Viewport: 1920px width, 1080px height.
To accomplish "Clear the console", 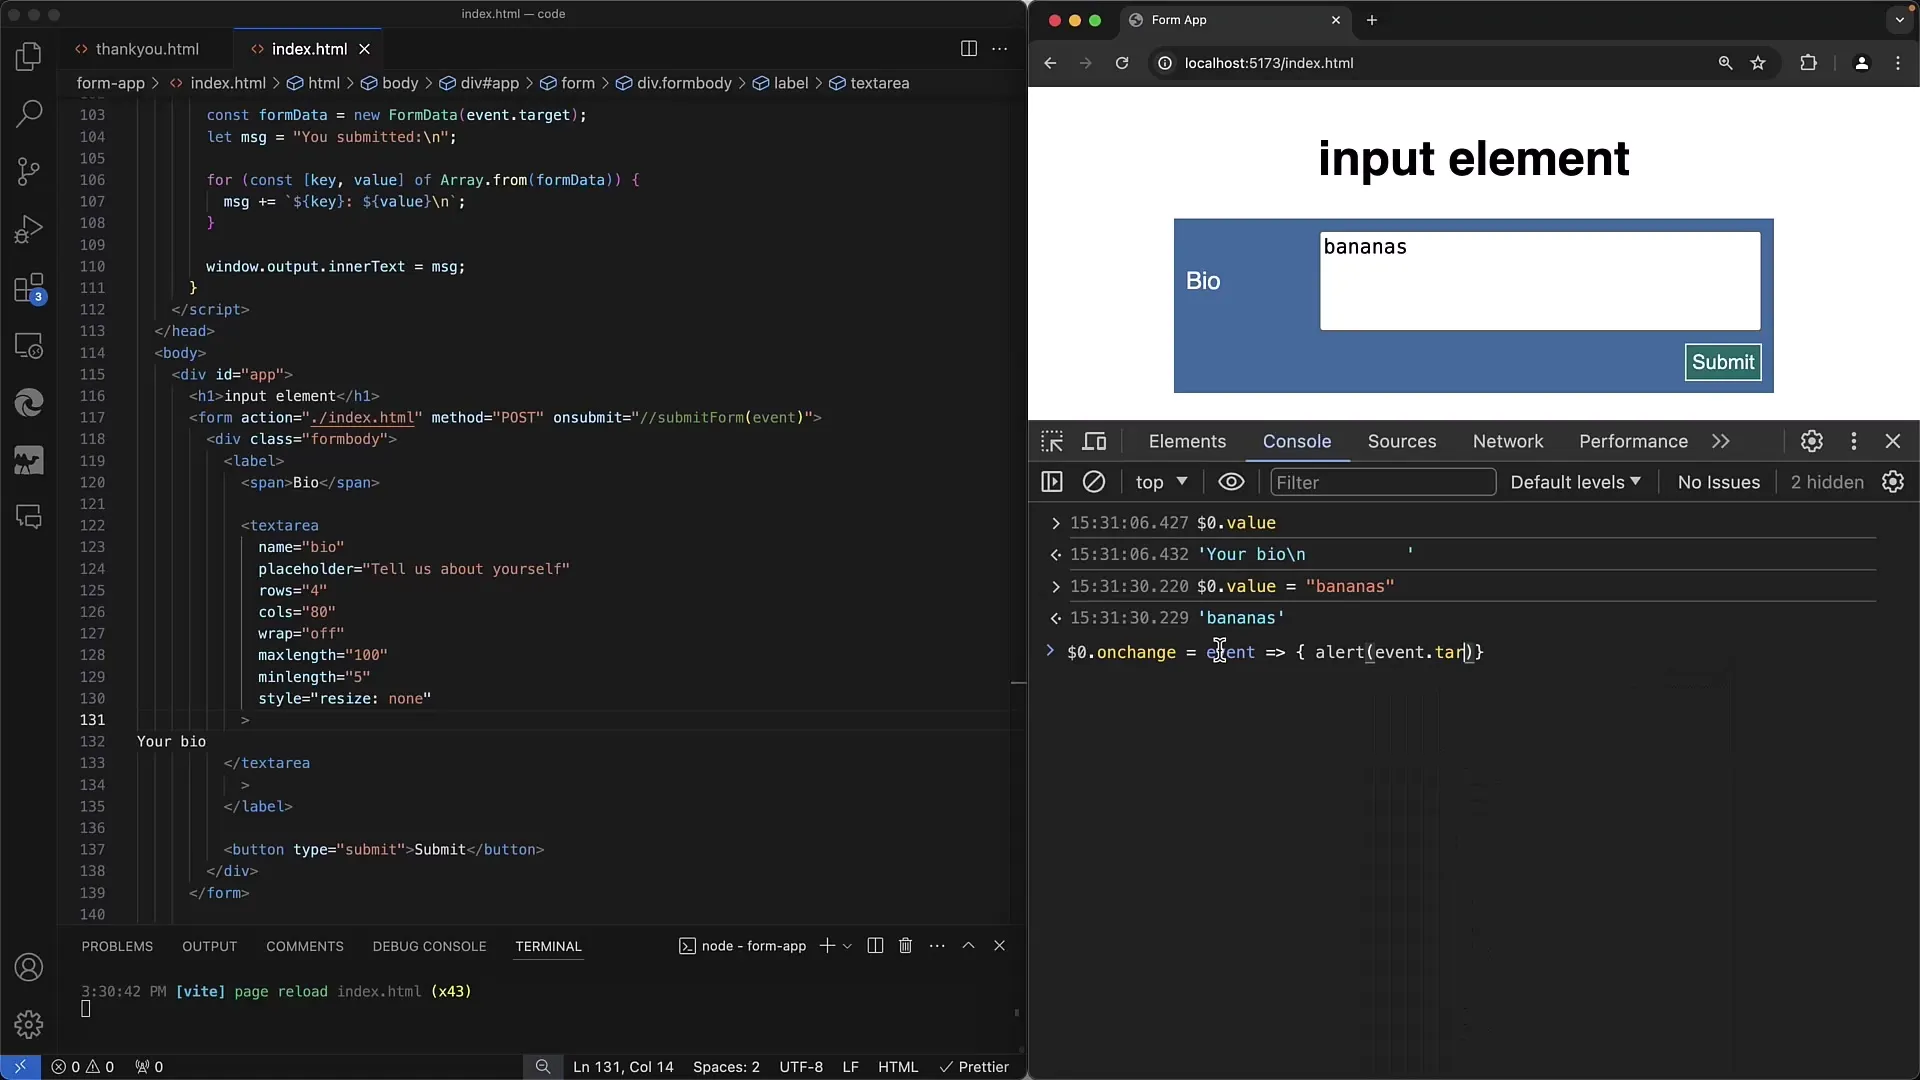I will click(1094, 482).
